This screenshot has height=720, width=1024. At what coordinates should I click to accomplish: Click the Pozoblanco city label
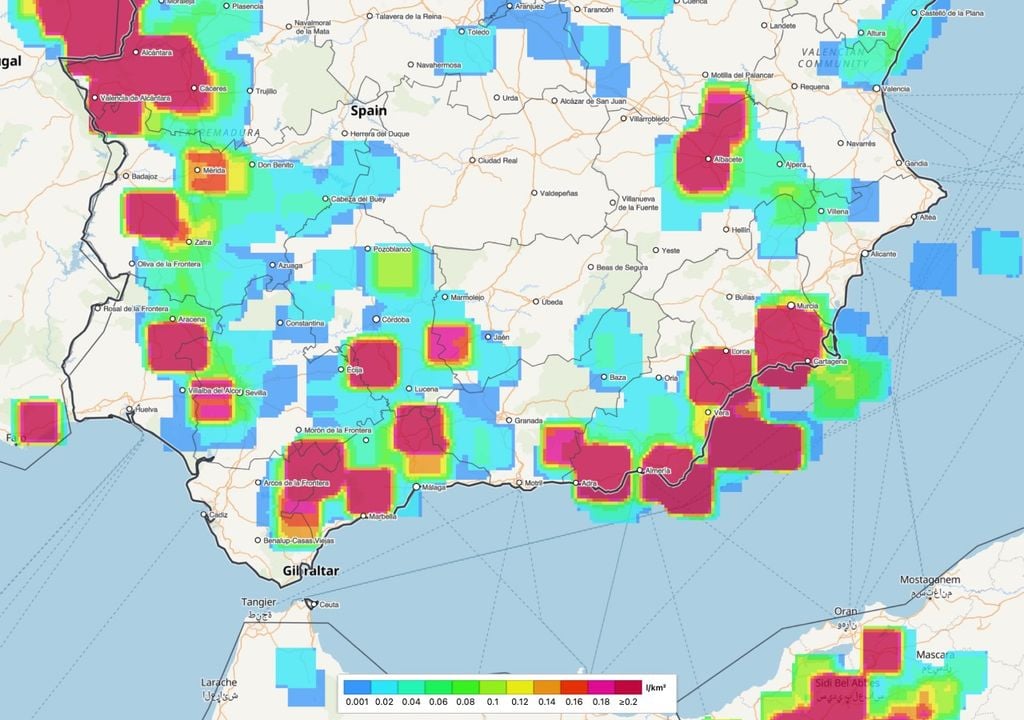pyautogui.click(x=392, y=249)
